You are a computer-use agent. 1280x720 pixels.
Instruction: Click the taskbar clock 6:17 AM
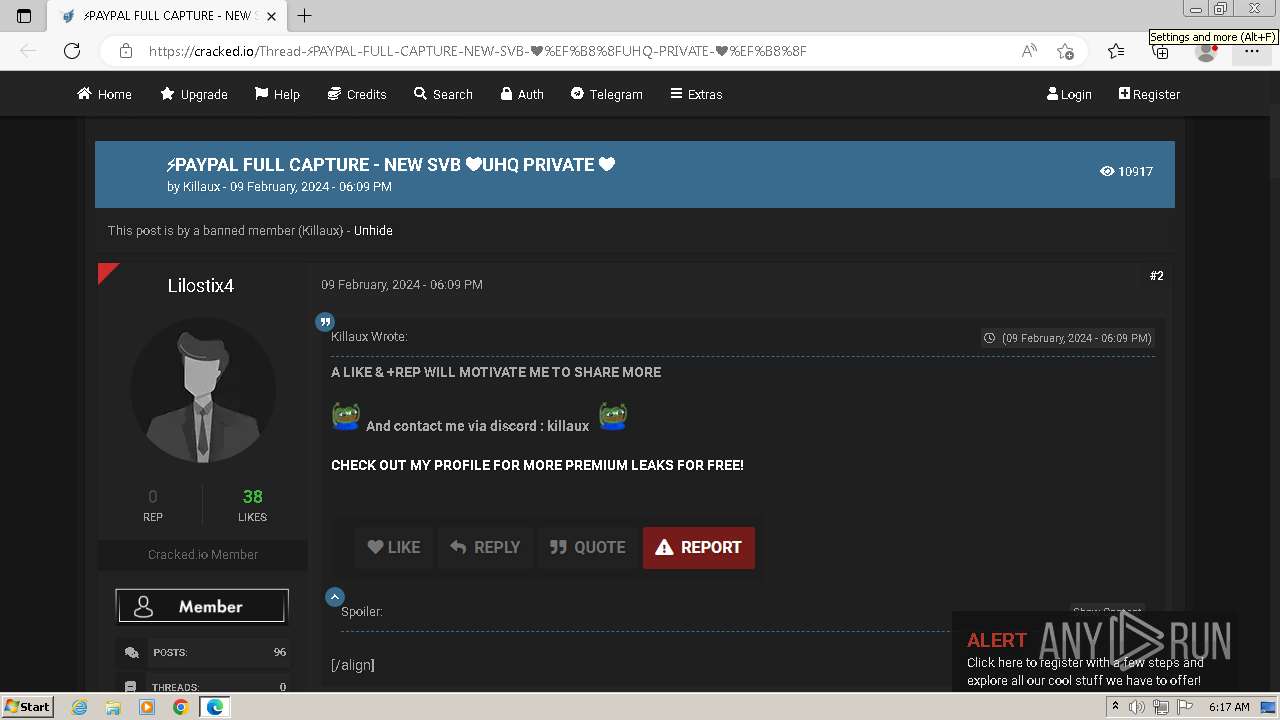pyautogui.click(x=1229, y=707)
